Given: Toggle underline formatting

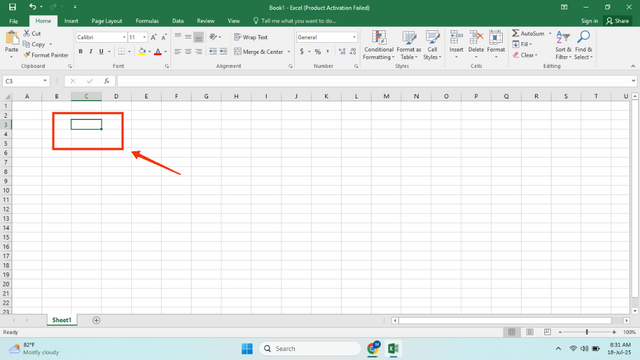Looking at the screenshot, I should tap(101, 51).
